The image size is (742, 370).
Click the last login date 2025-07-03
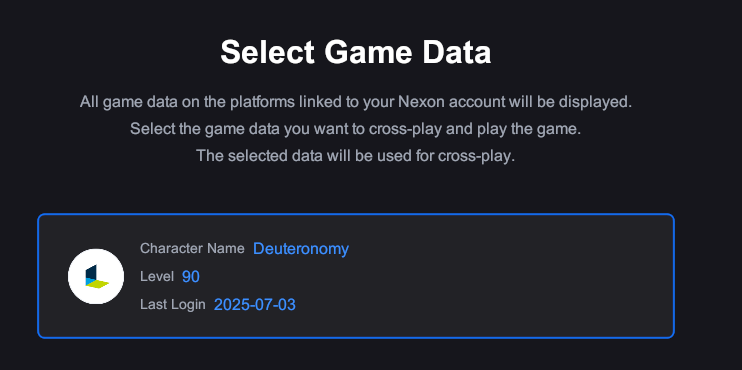[255, 305]
